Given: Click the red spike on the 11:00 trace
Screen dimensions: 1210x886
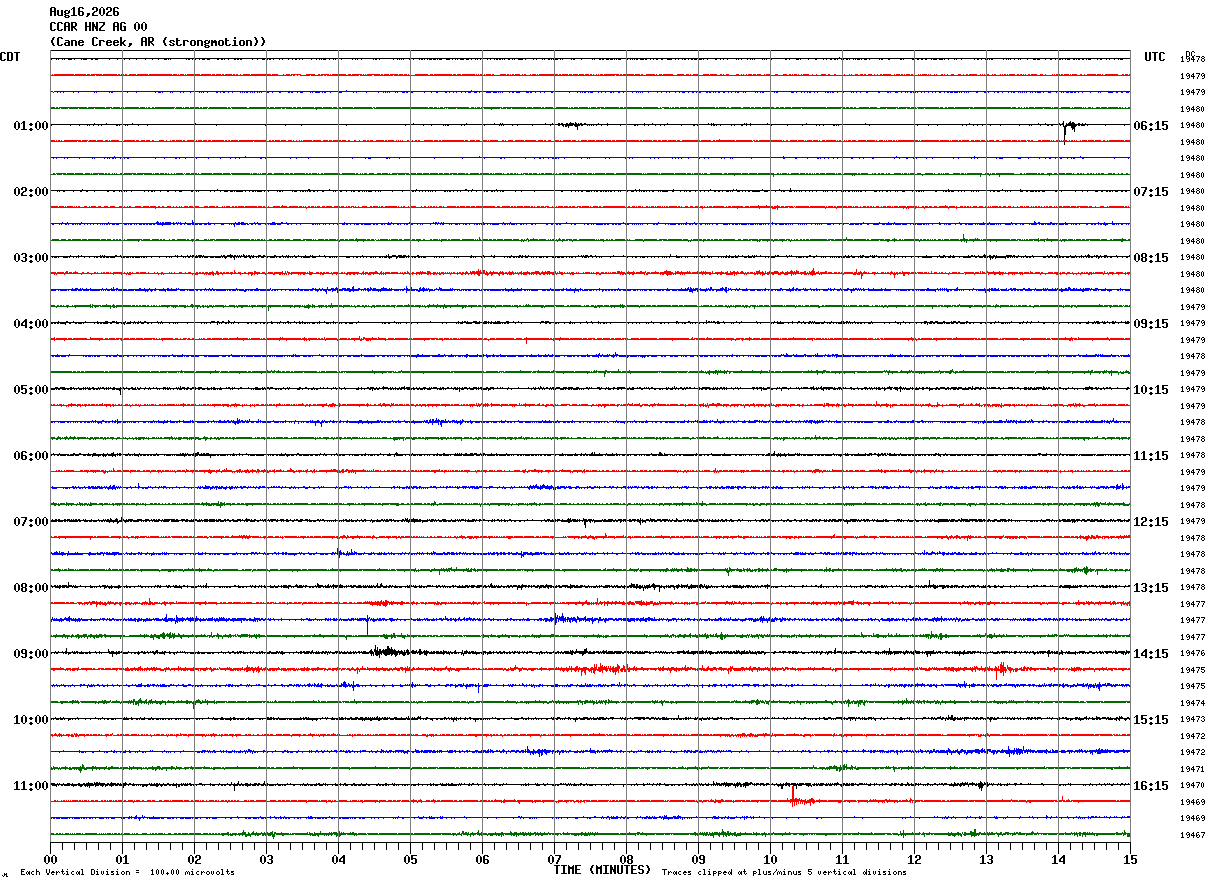Looking at the screenshot, I should coord(793,796).
